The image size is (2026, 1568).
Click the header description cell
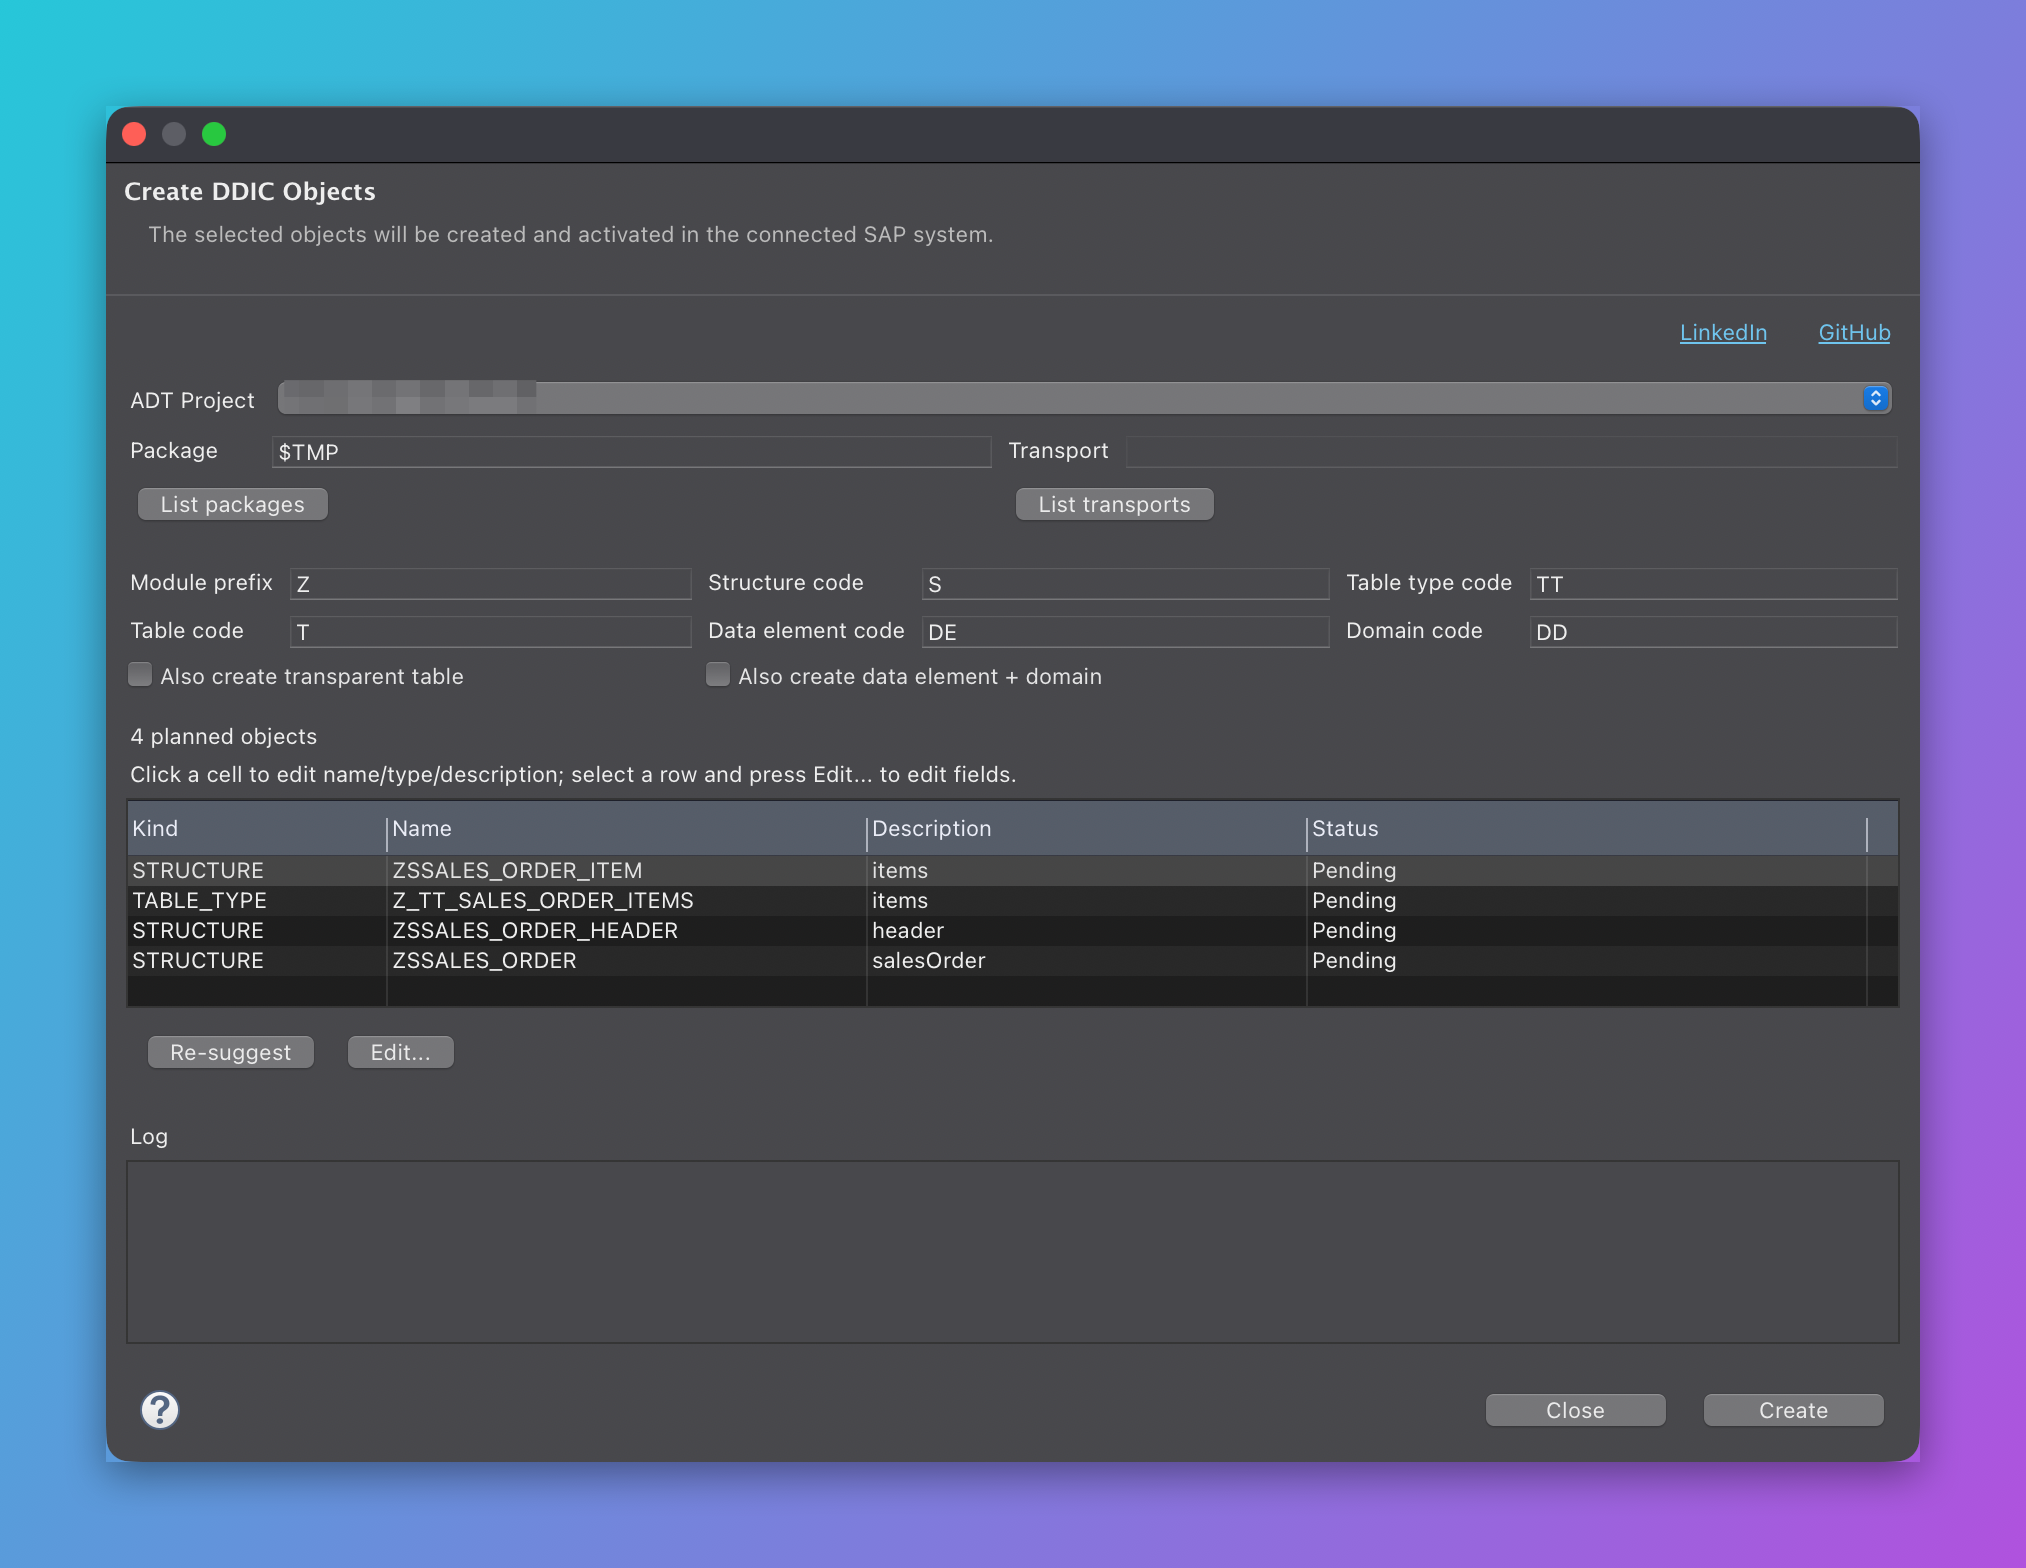1086,931
